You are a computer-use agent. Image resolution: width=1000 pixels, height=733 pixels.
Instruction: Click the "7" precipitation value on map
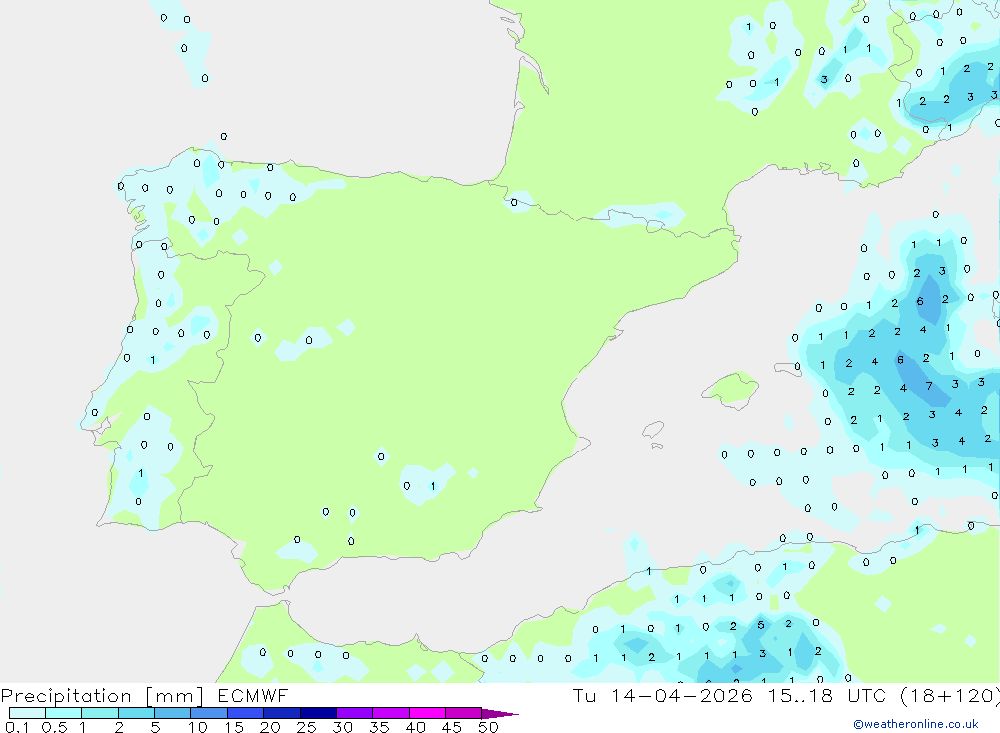(x=929, y=386)
